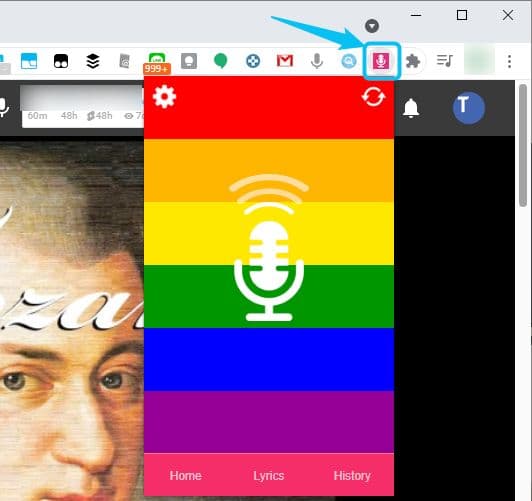Open the Extensions puzzle piece menu
The height and width of the screenshot is (501, 532).
click(x=413, y=61)
